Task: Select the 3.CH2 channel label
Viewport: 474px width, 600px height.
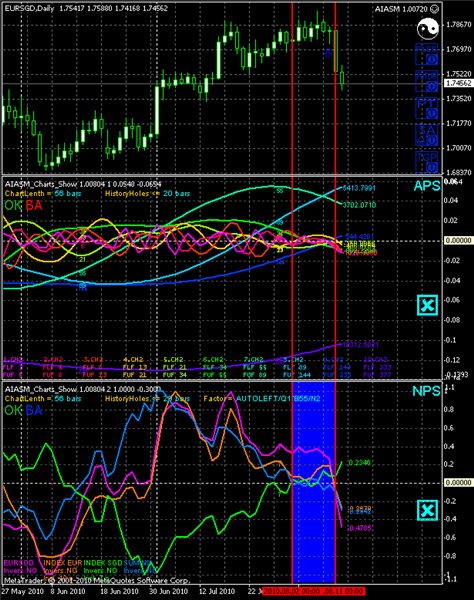Action: [x=93, y=360]
